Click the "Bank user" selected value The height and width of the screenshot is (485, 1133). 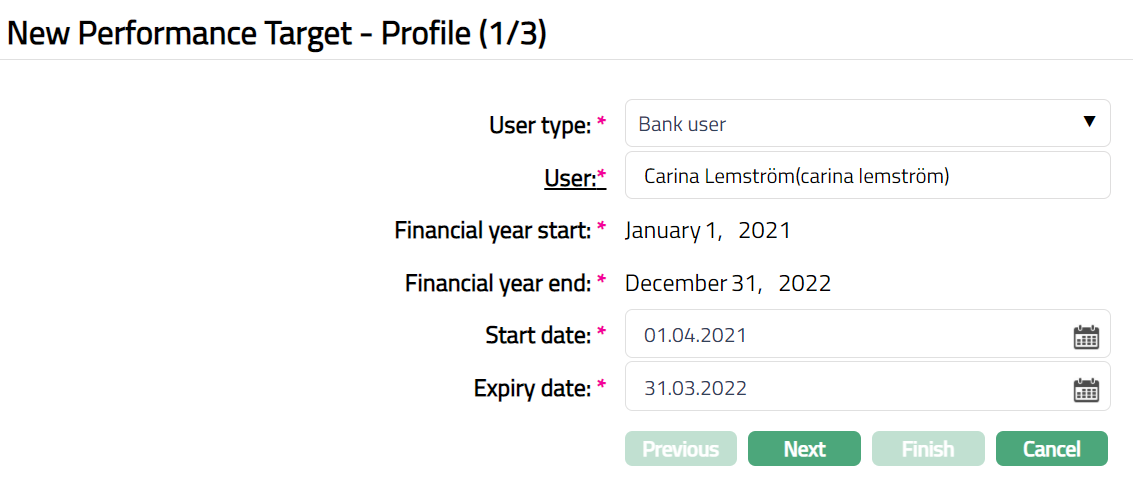(683, 125)
